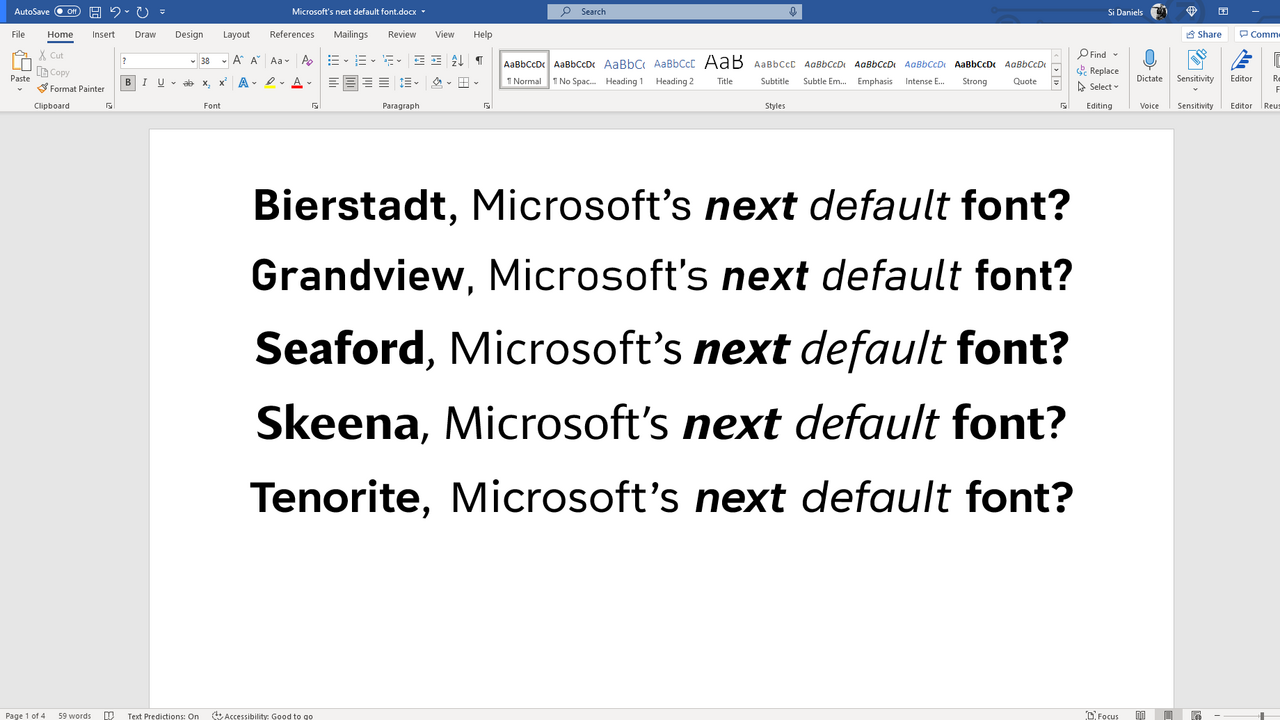Viewport: 1280px width, 720px height.
Task: Toggle Strikethrough formatting
Action: click(188, 83)
